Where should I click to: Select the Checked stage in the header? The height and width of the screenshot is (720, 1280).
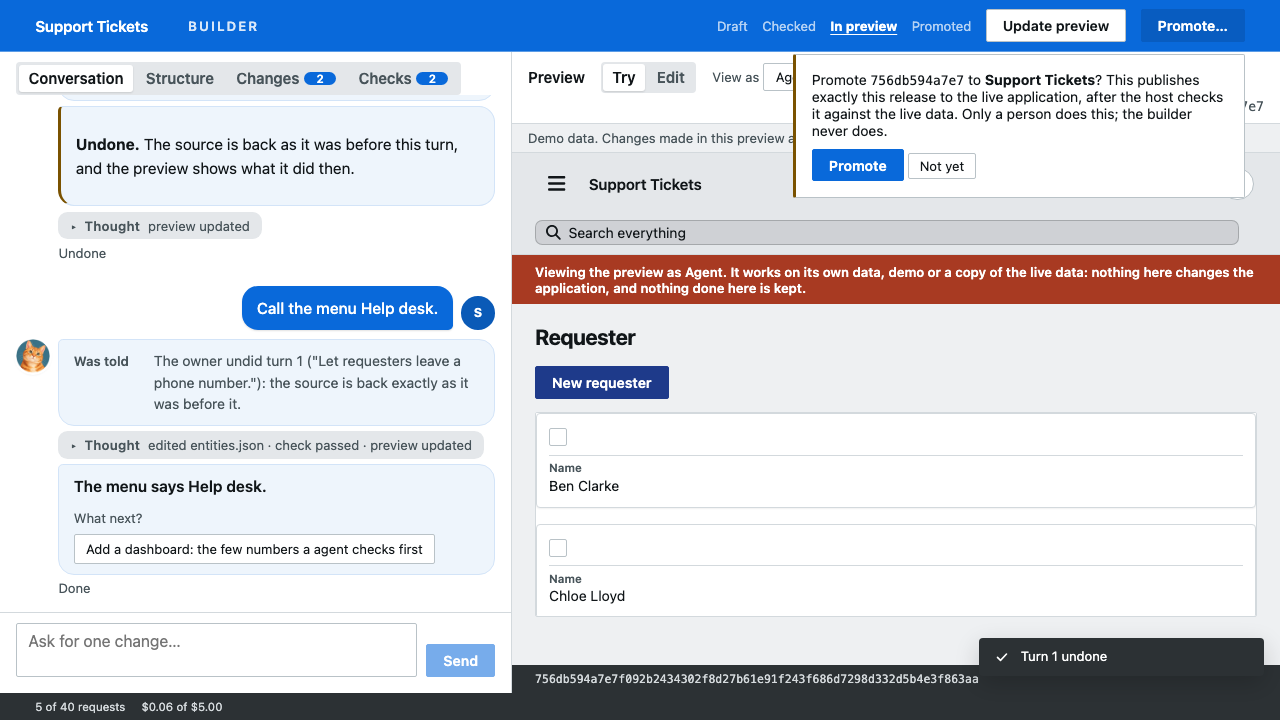(x=789, y=27)
